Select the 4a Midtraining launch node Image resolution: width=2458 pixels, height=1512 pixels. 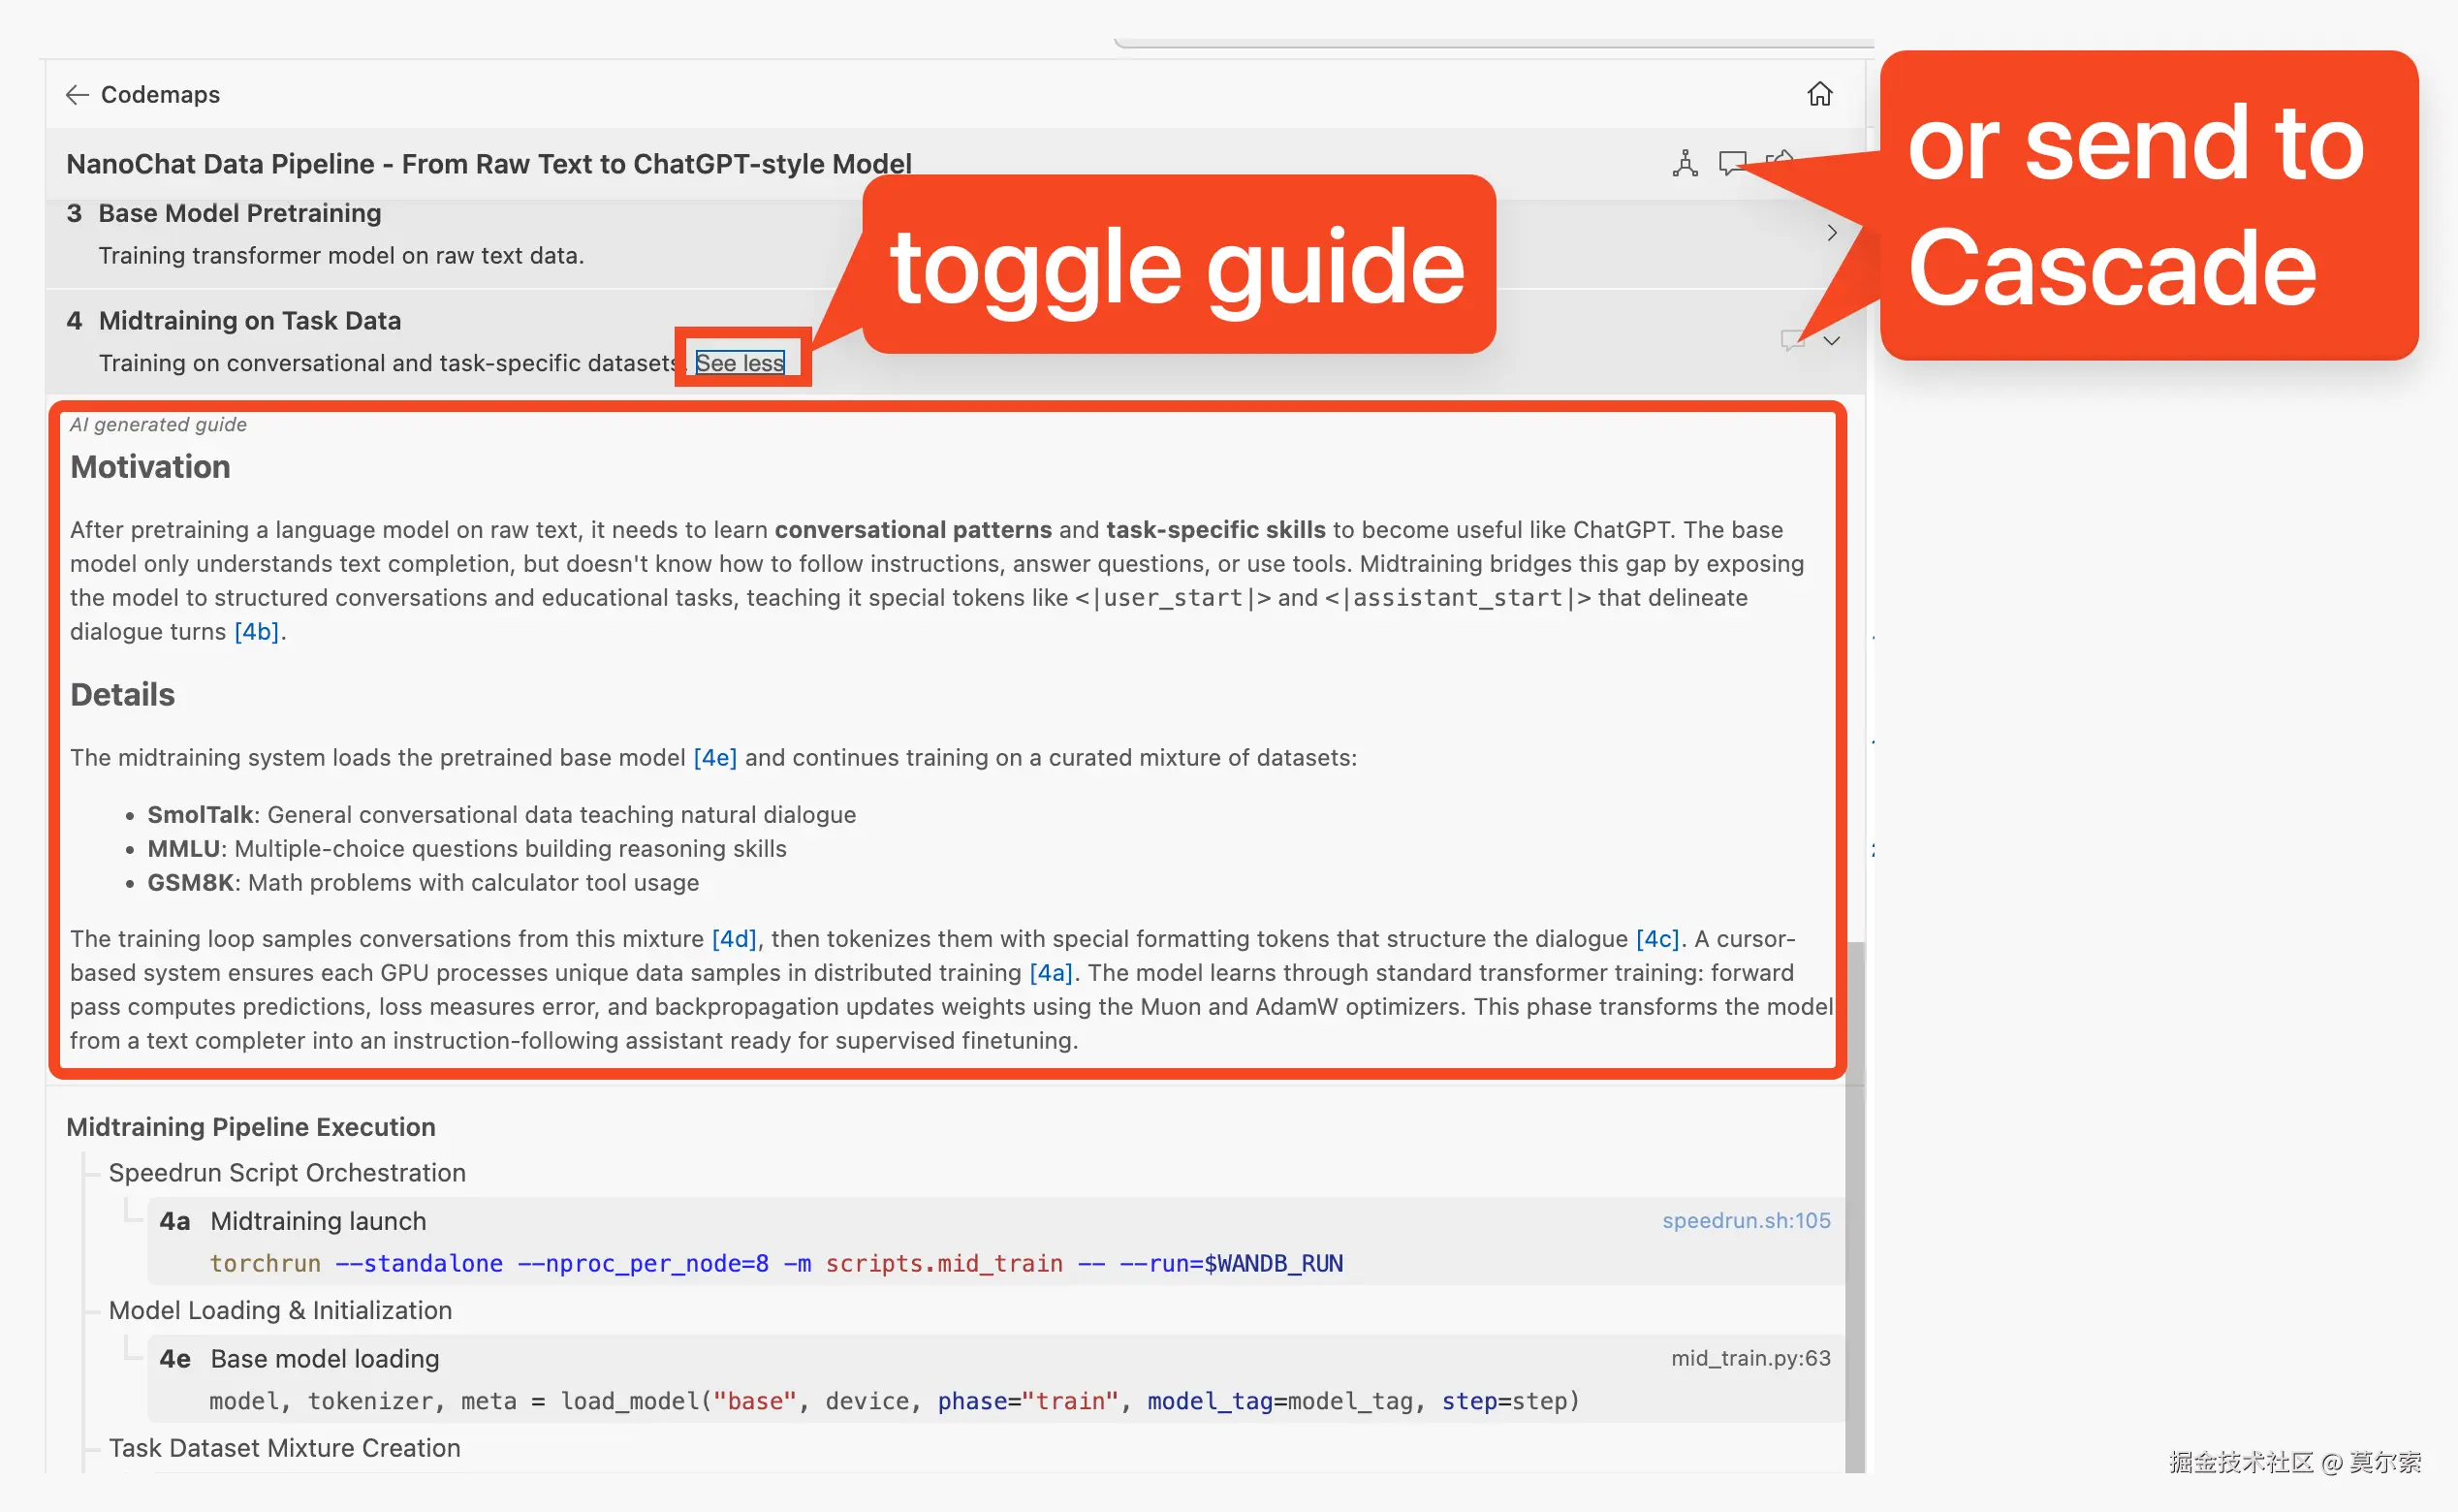pyautogui.click(x=318, y=1220)
